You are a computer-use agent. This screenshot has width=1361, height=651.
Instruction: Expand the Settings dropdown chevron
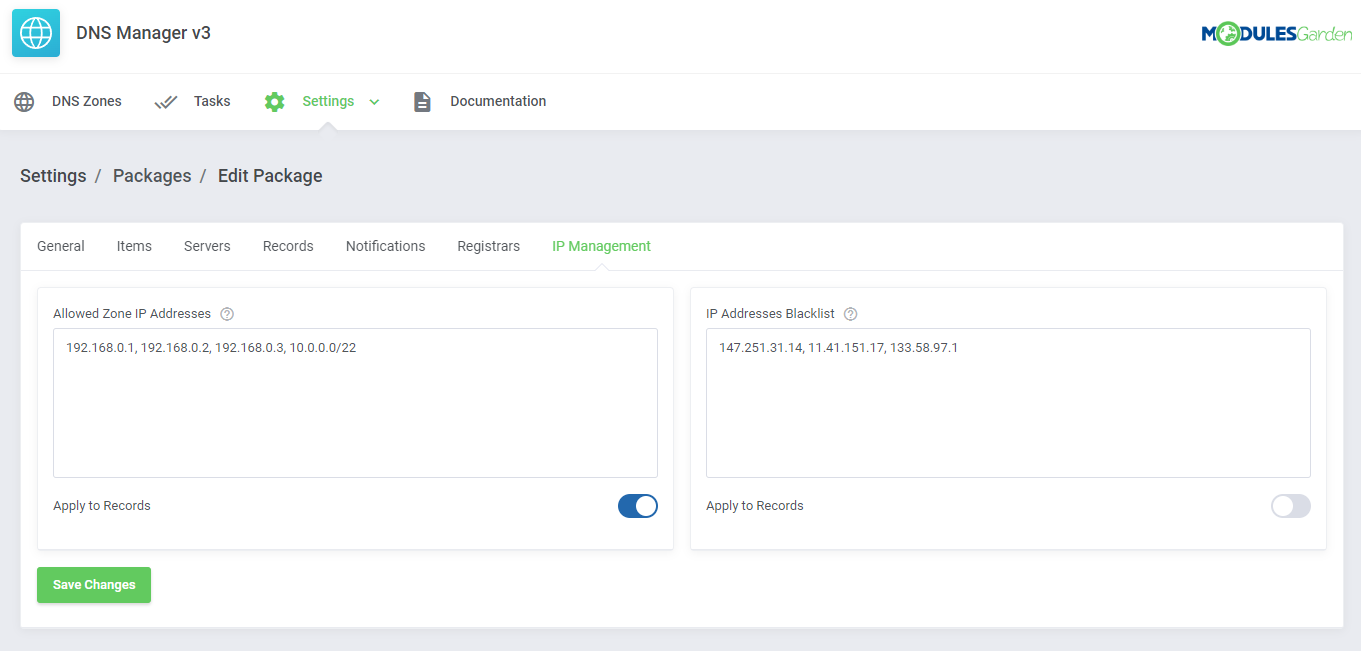point(374,102)
